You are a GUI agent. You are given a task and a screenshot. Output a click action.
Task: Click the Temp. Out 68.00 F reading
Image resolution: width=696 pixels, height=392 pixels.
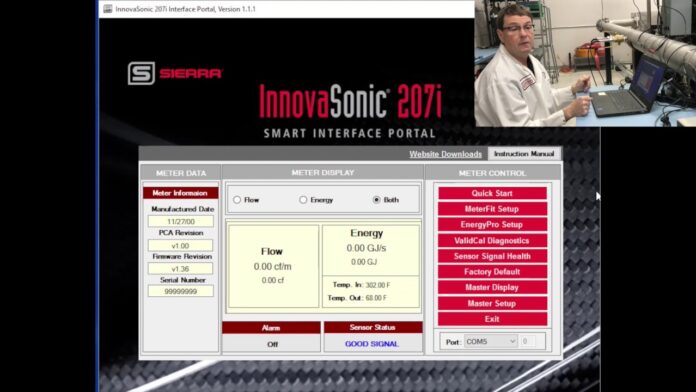click(x=357, y=298)
